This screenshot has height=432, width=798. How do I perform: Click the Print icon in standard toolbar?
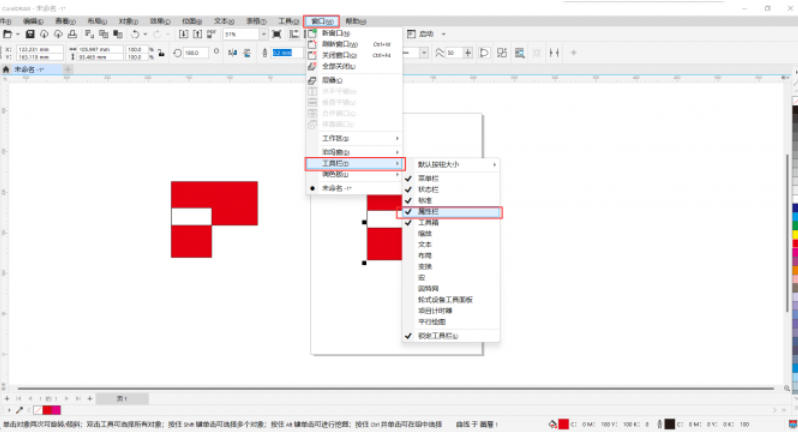tap(72, 34)
